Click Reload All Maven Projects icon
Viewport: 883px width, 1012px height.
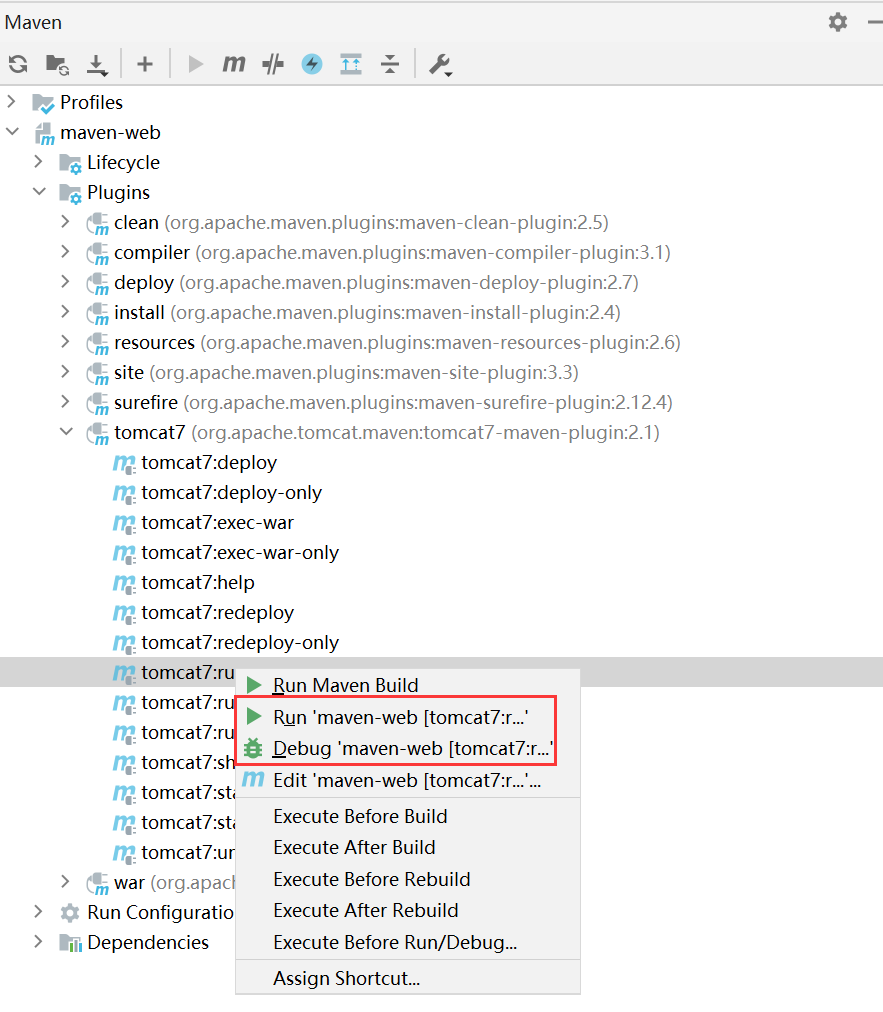18,64
